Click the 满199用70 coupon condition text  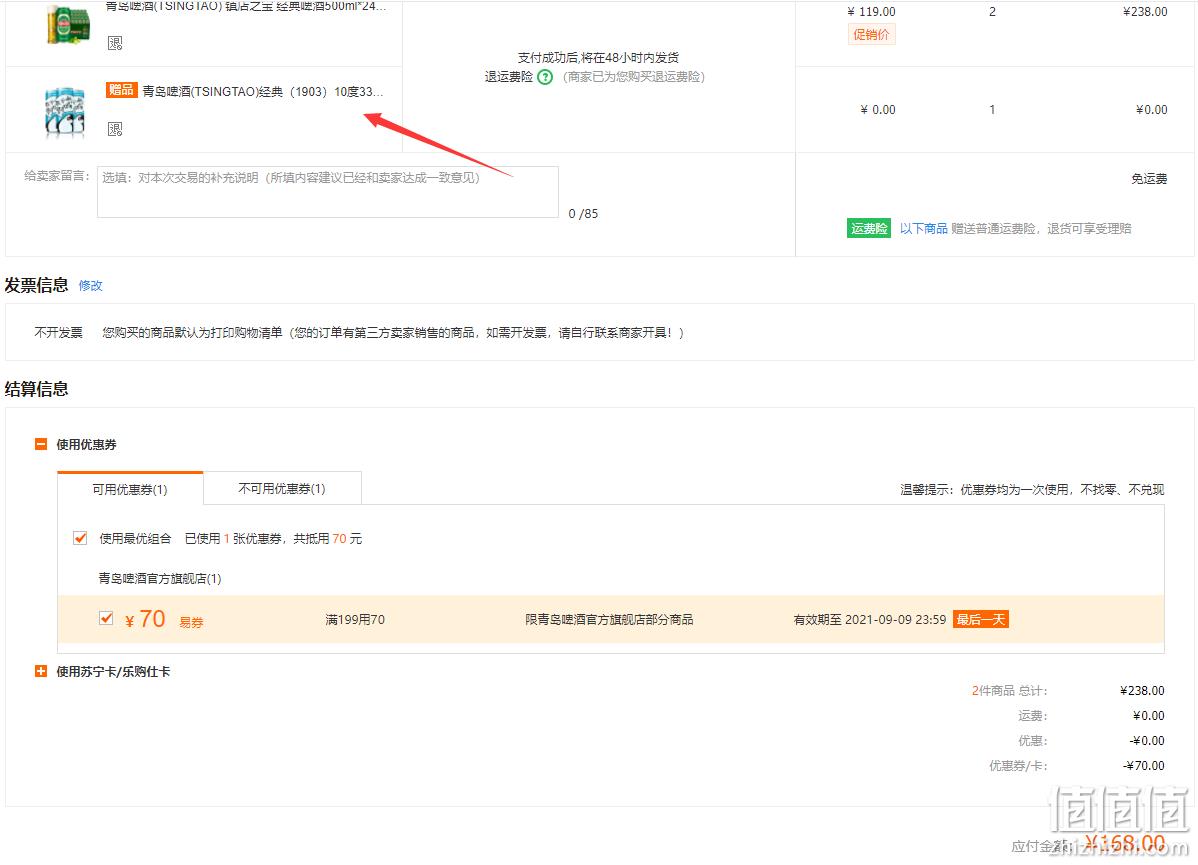pos(355,620)
